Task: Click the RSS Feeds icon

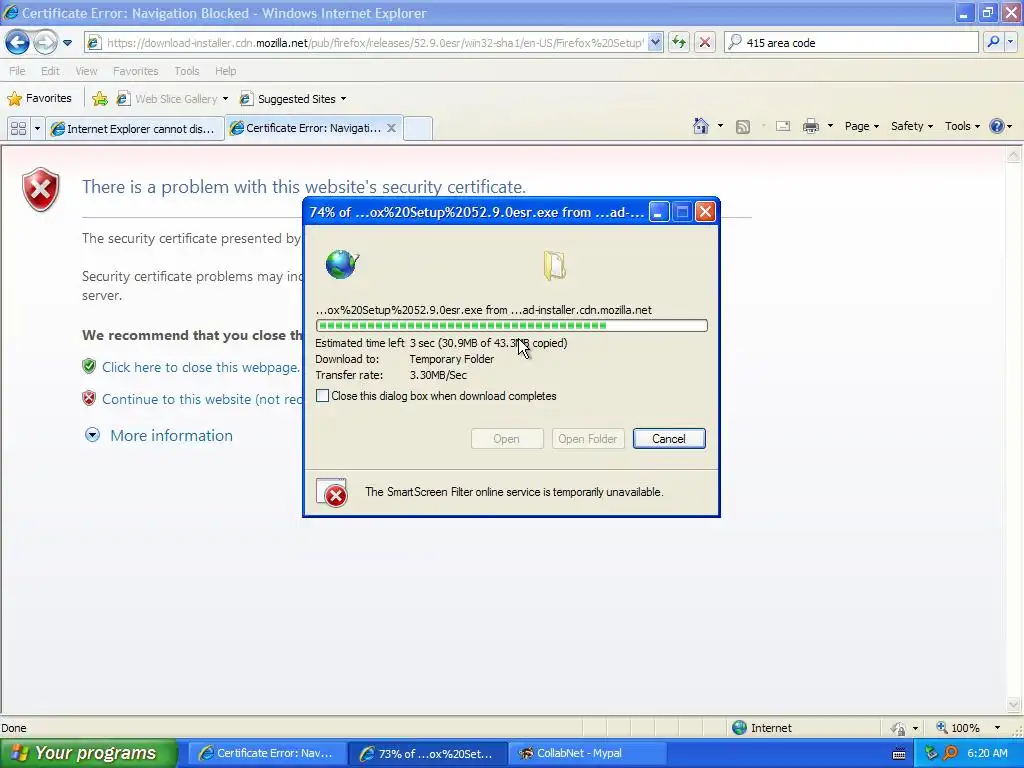Action: [x=743, y=127]
